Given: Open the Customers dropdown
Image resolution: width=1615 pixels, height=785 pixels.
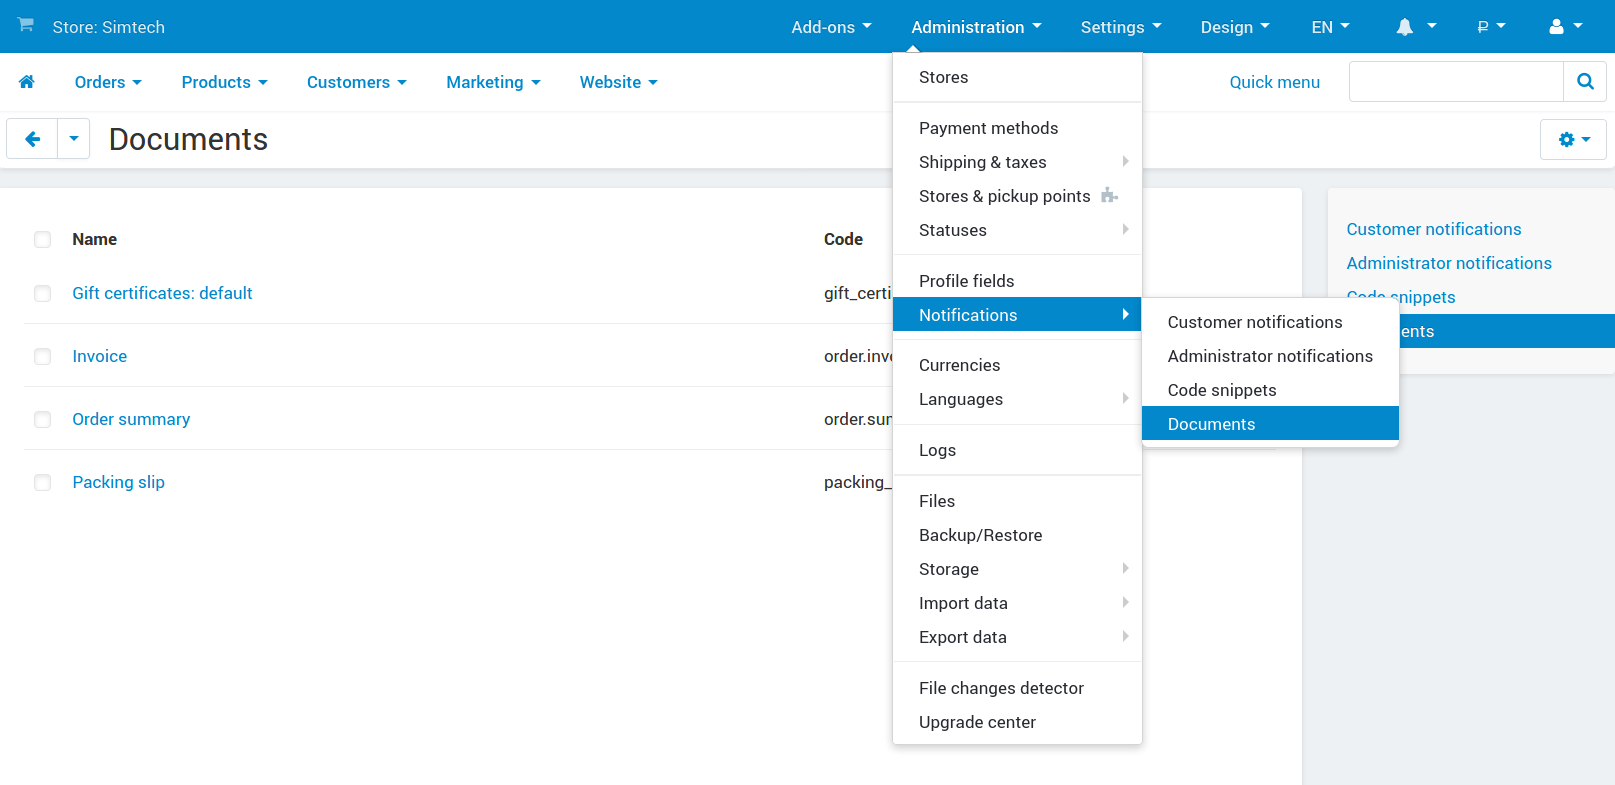Looking at the screenshot, I should click(357, 82).
